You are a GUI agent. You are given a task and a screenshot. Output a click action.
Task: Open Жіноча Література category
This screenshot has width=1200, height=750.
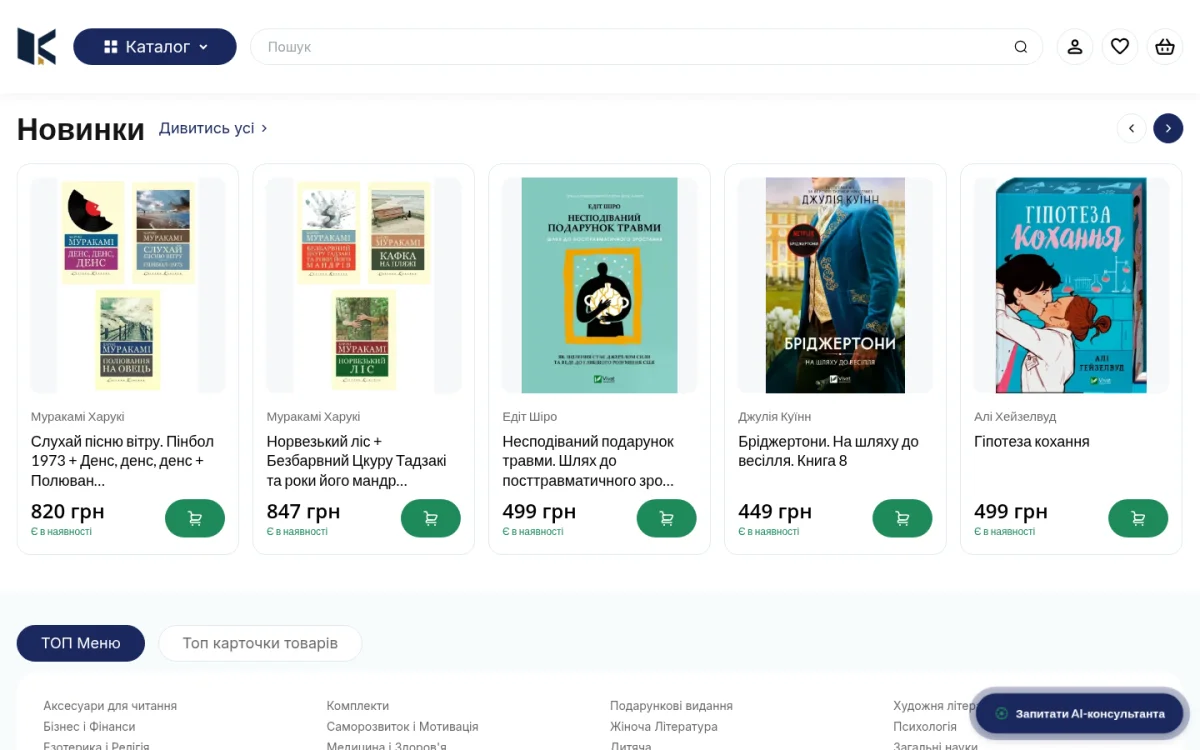(x=664, y=727)
